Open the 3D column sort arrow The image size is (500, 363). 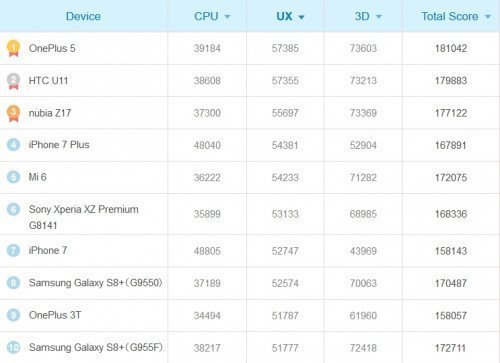[x=378, y=17]
